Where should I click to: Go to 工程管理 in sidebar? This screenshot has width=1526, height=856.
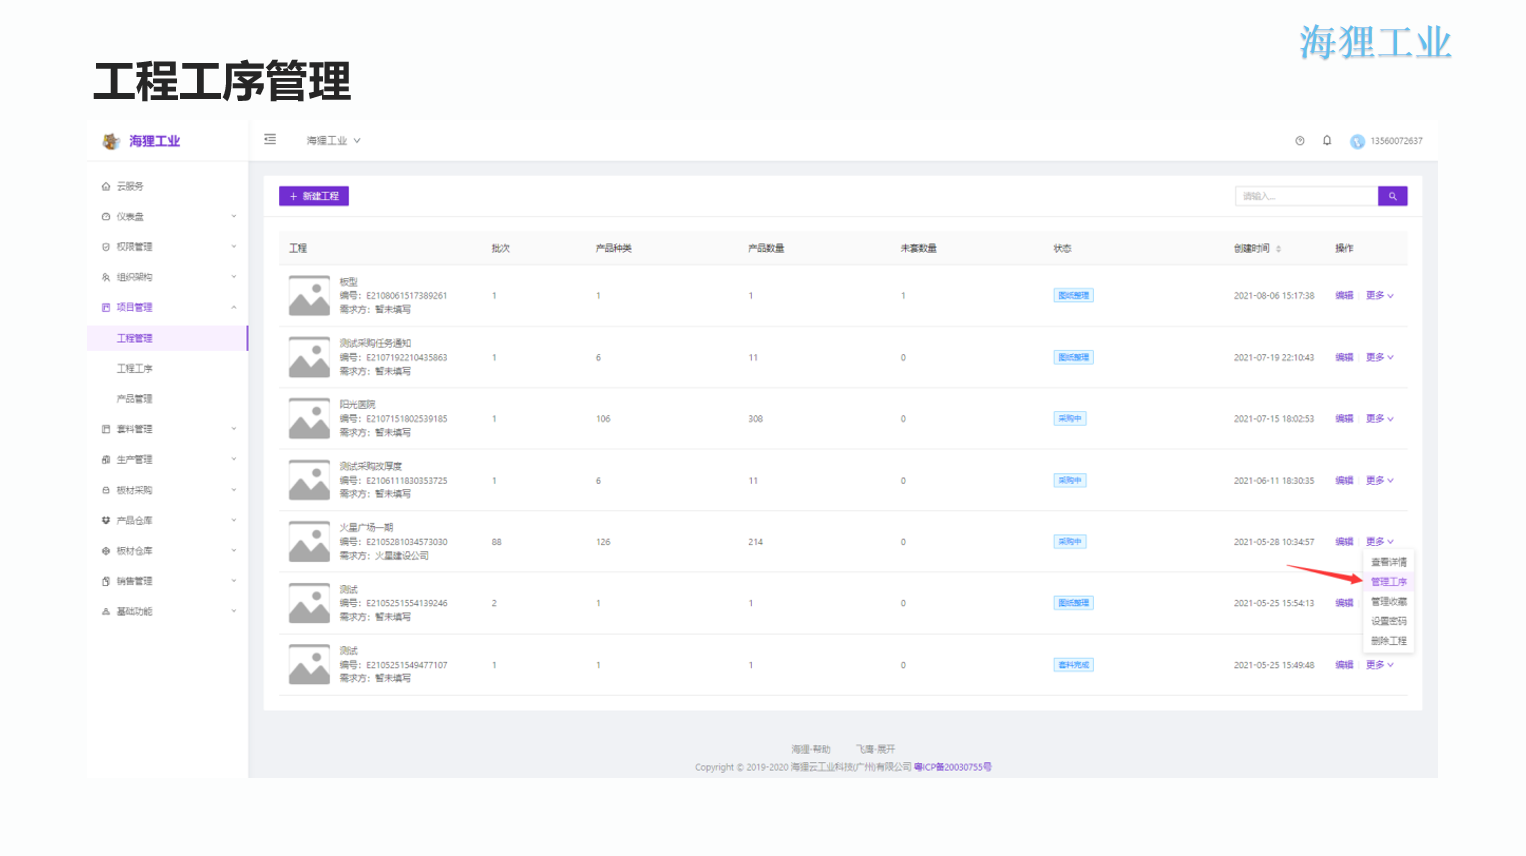pyautogui.click(x=167, y=338)
